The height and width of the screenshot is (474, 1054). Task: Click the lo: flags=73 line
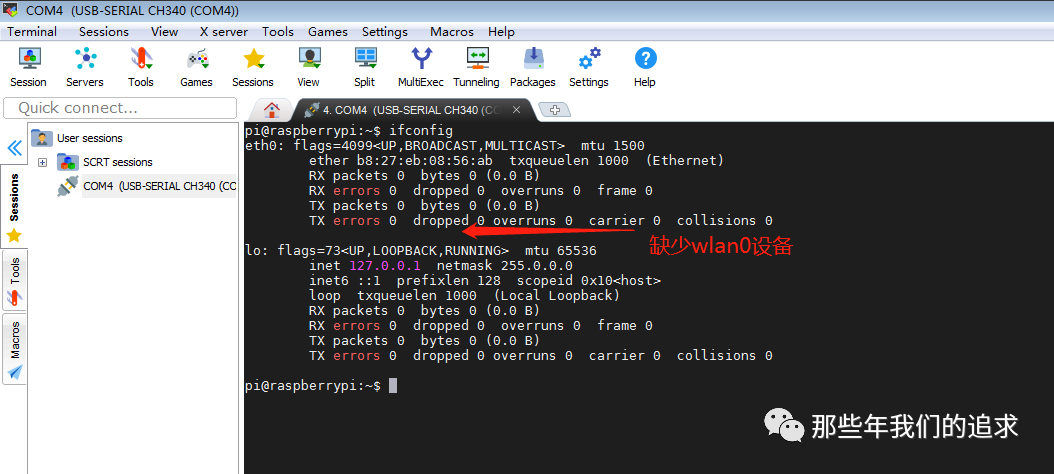(x=421, y=251)
